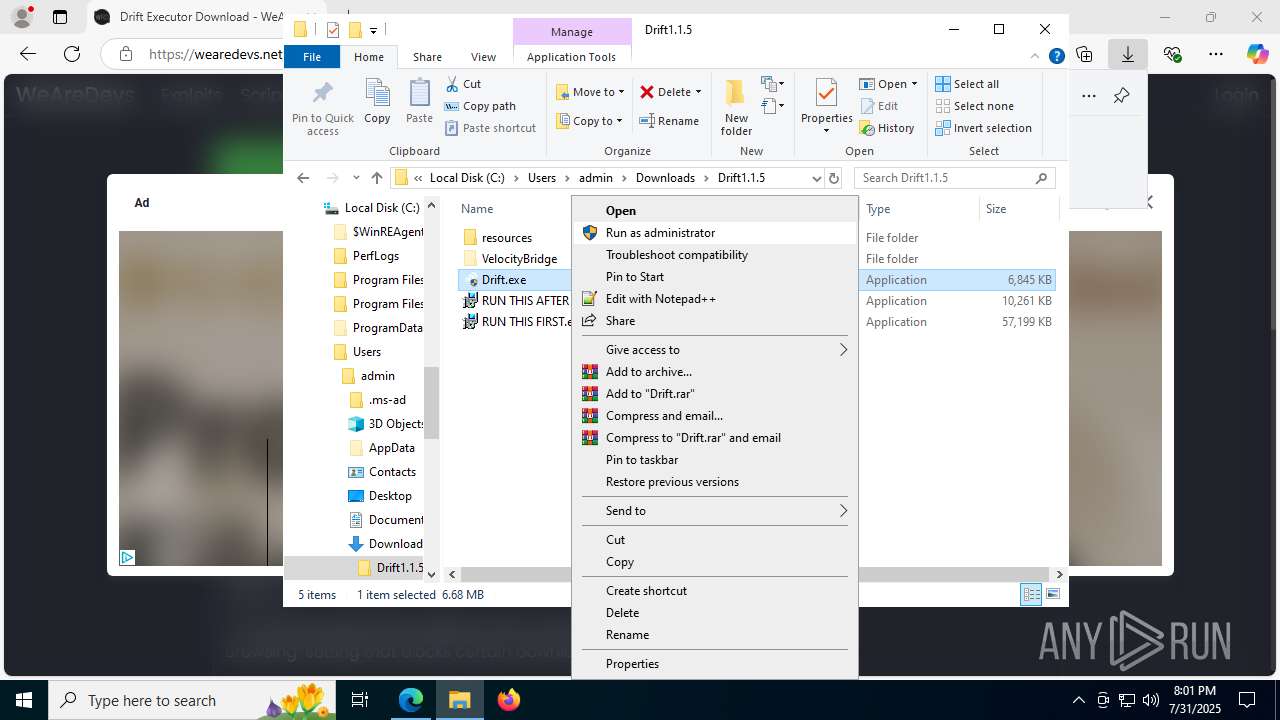The width and height of the screenshot is (1280, 720).
Task: Switch to the Share ribbon tab
Action: (427, 57)
